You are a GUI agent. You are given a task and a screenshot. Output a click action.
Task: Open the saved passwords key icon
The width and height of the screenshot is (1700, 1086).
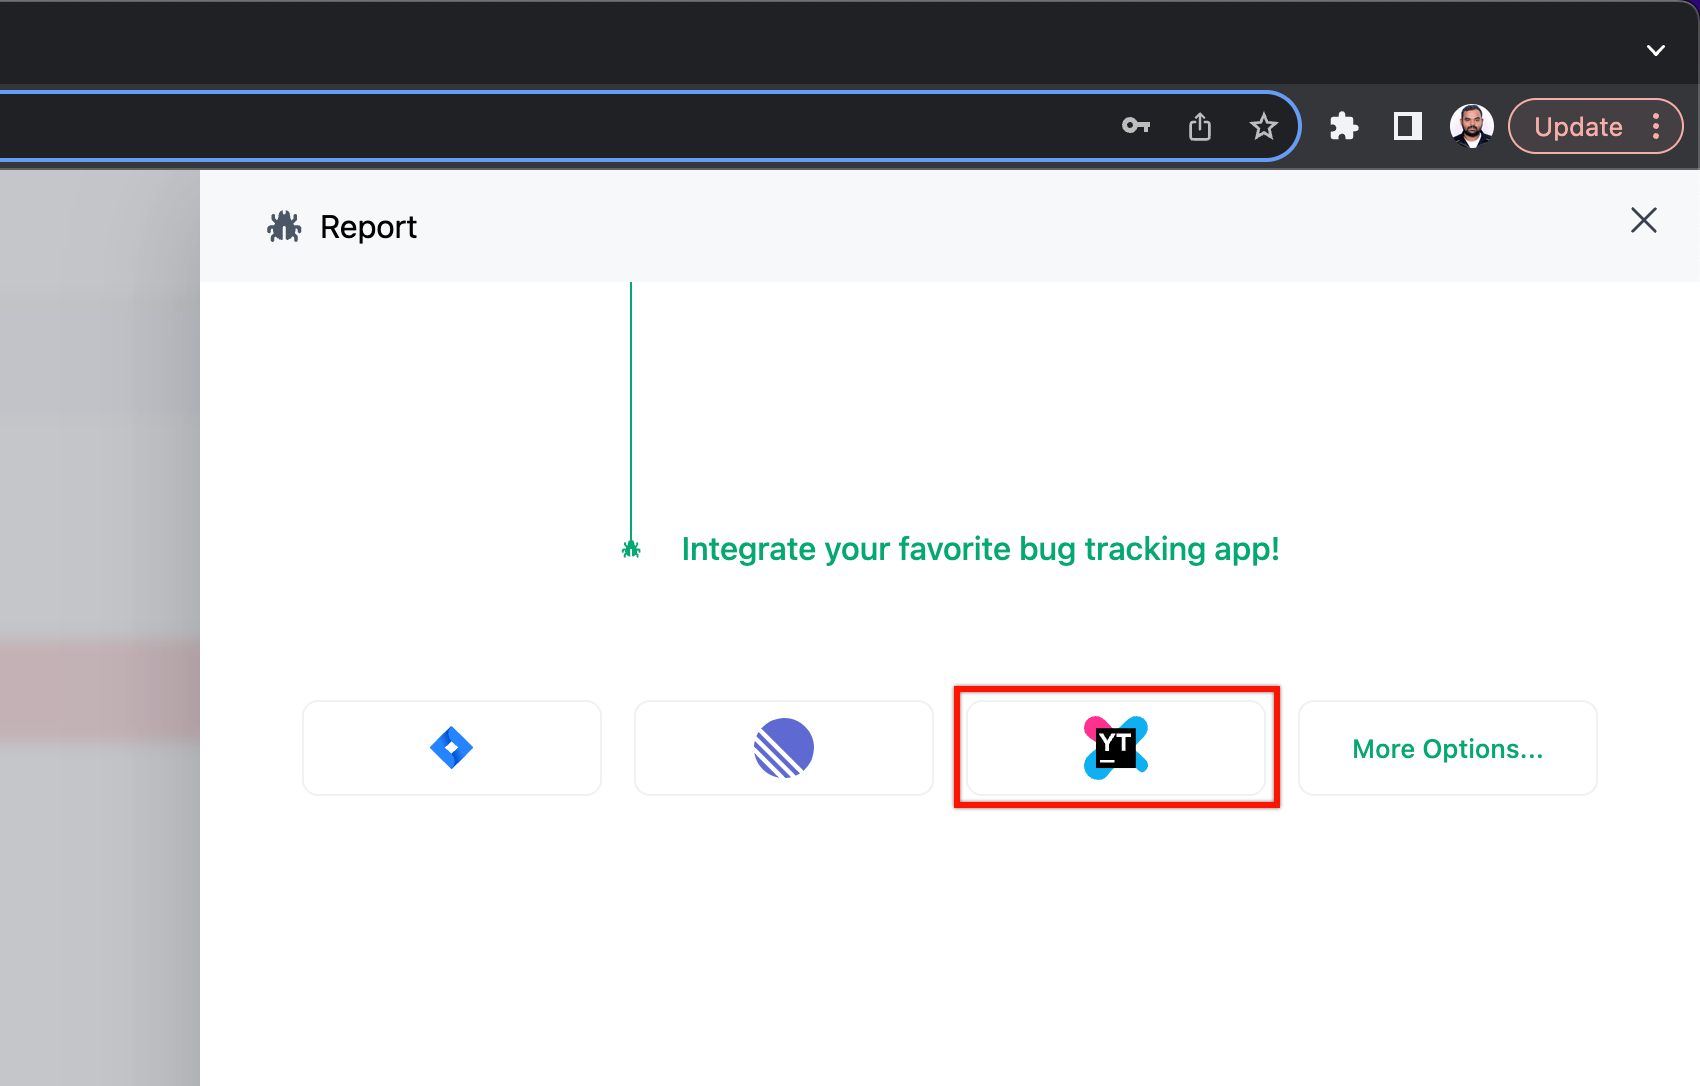pyautogui.click(x=1136, y=126)
